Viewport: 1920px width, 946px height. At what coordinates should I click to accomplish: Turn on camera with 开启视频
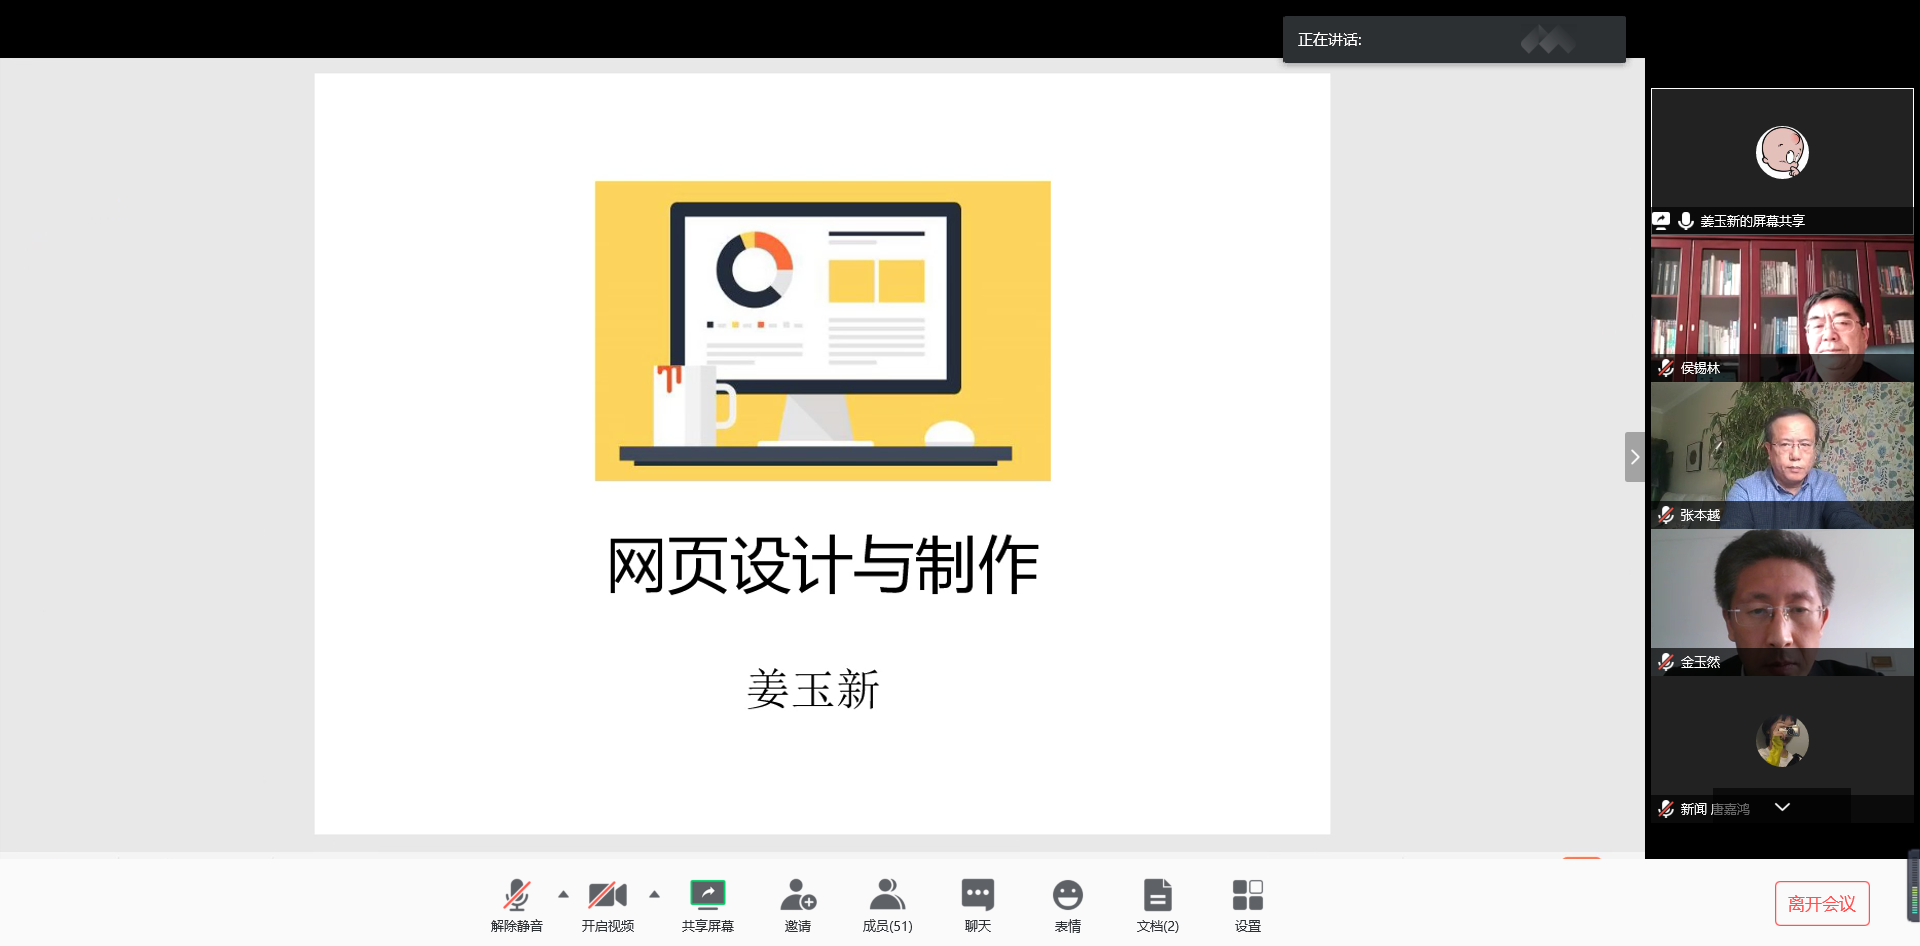click(x=607, y=903)
